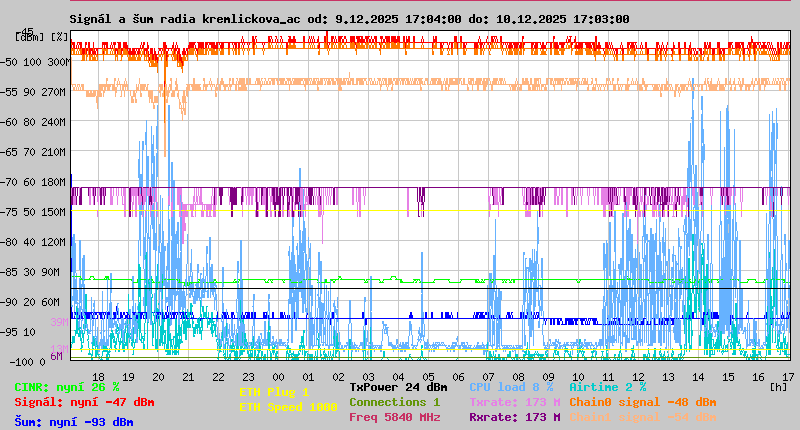Click the '12' hour tick on the X-axis
The width and height of the screenshot is (800, 430).
(x=638, y=377)
